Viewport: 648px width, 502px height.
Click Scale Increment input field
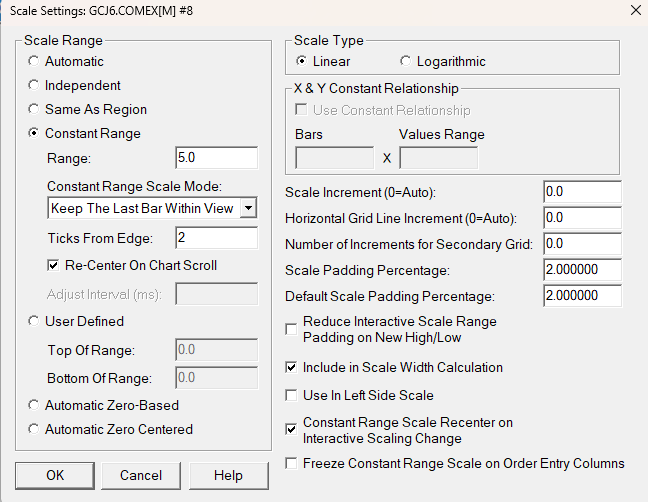point(582,192)
